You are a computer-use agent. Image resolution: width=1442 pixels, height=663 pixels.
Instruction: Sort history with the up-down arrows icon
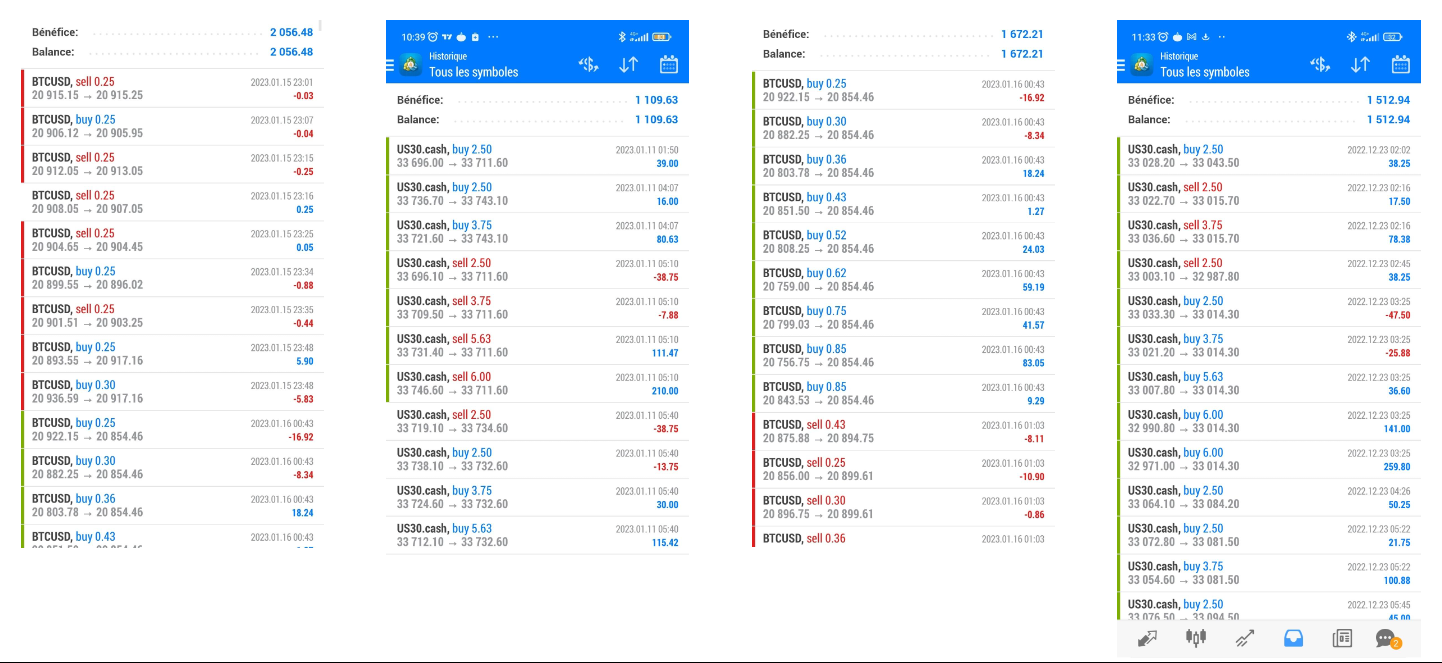click(1360, 64)
